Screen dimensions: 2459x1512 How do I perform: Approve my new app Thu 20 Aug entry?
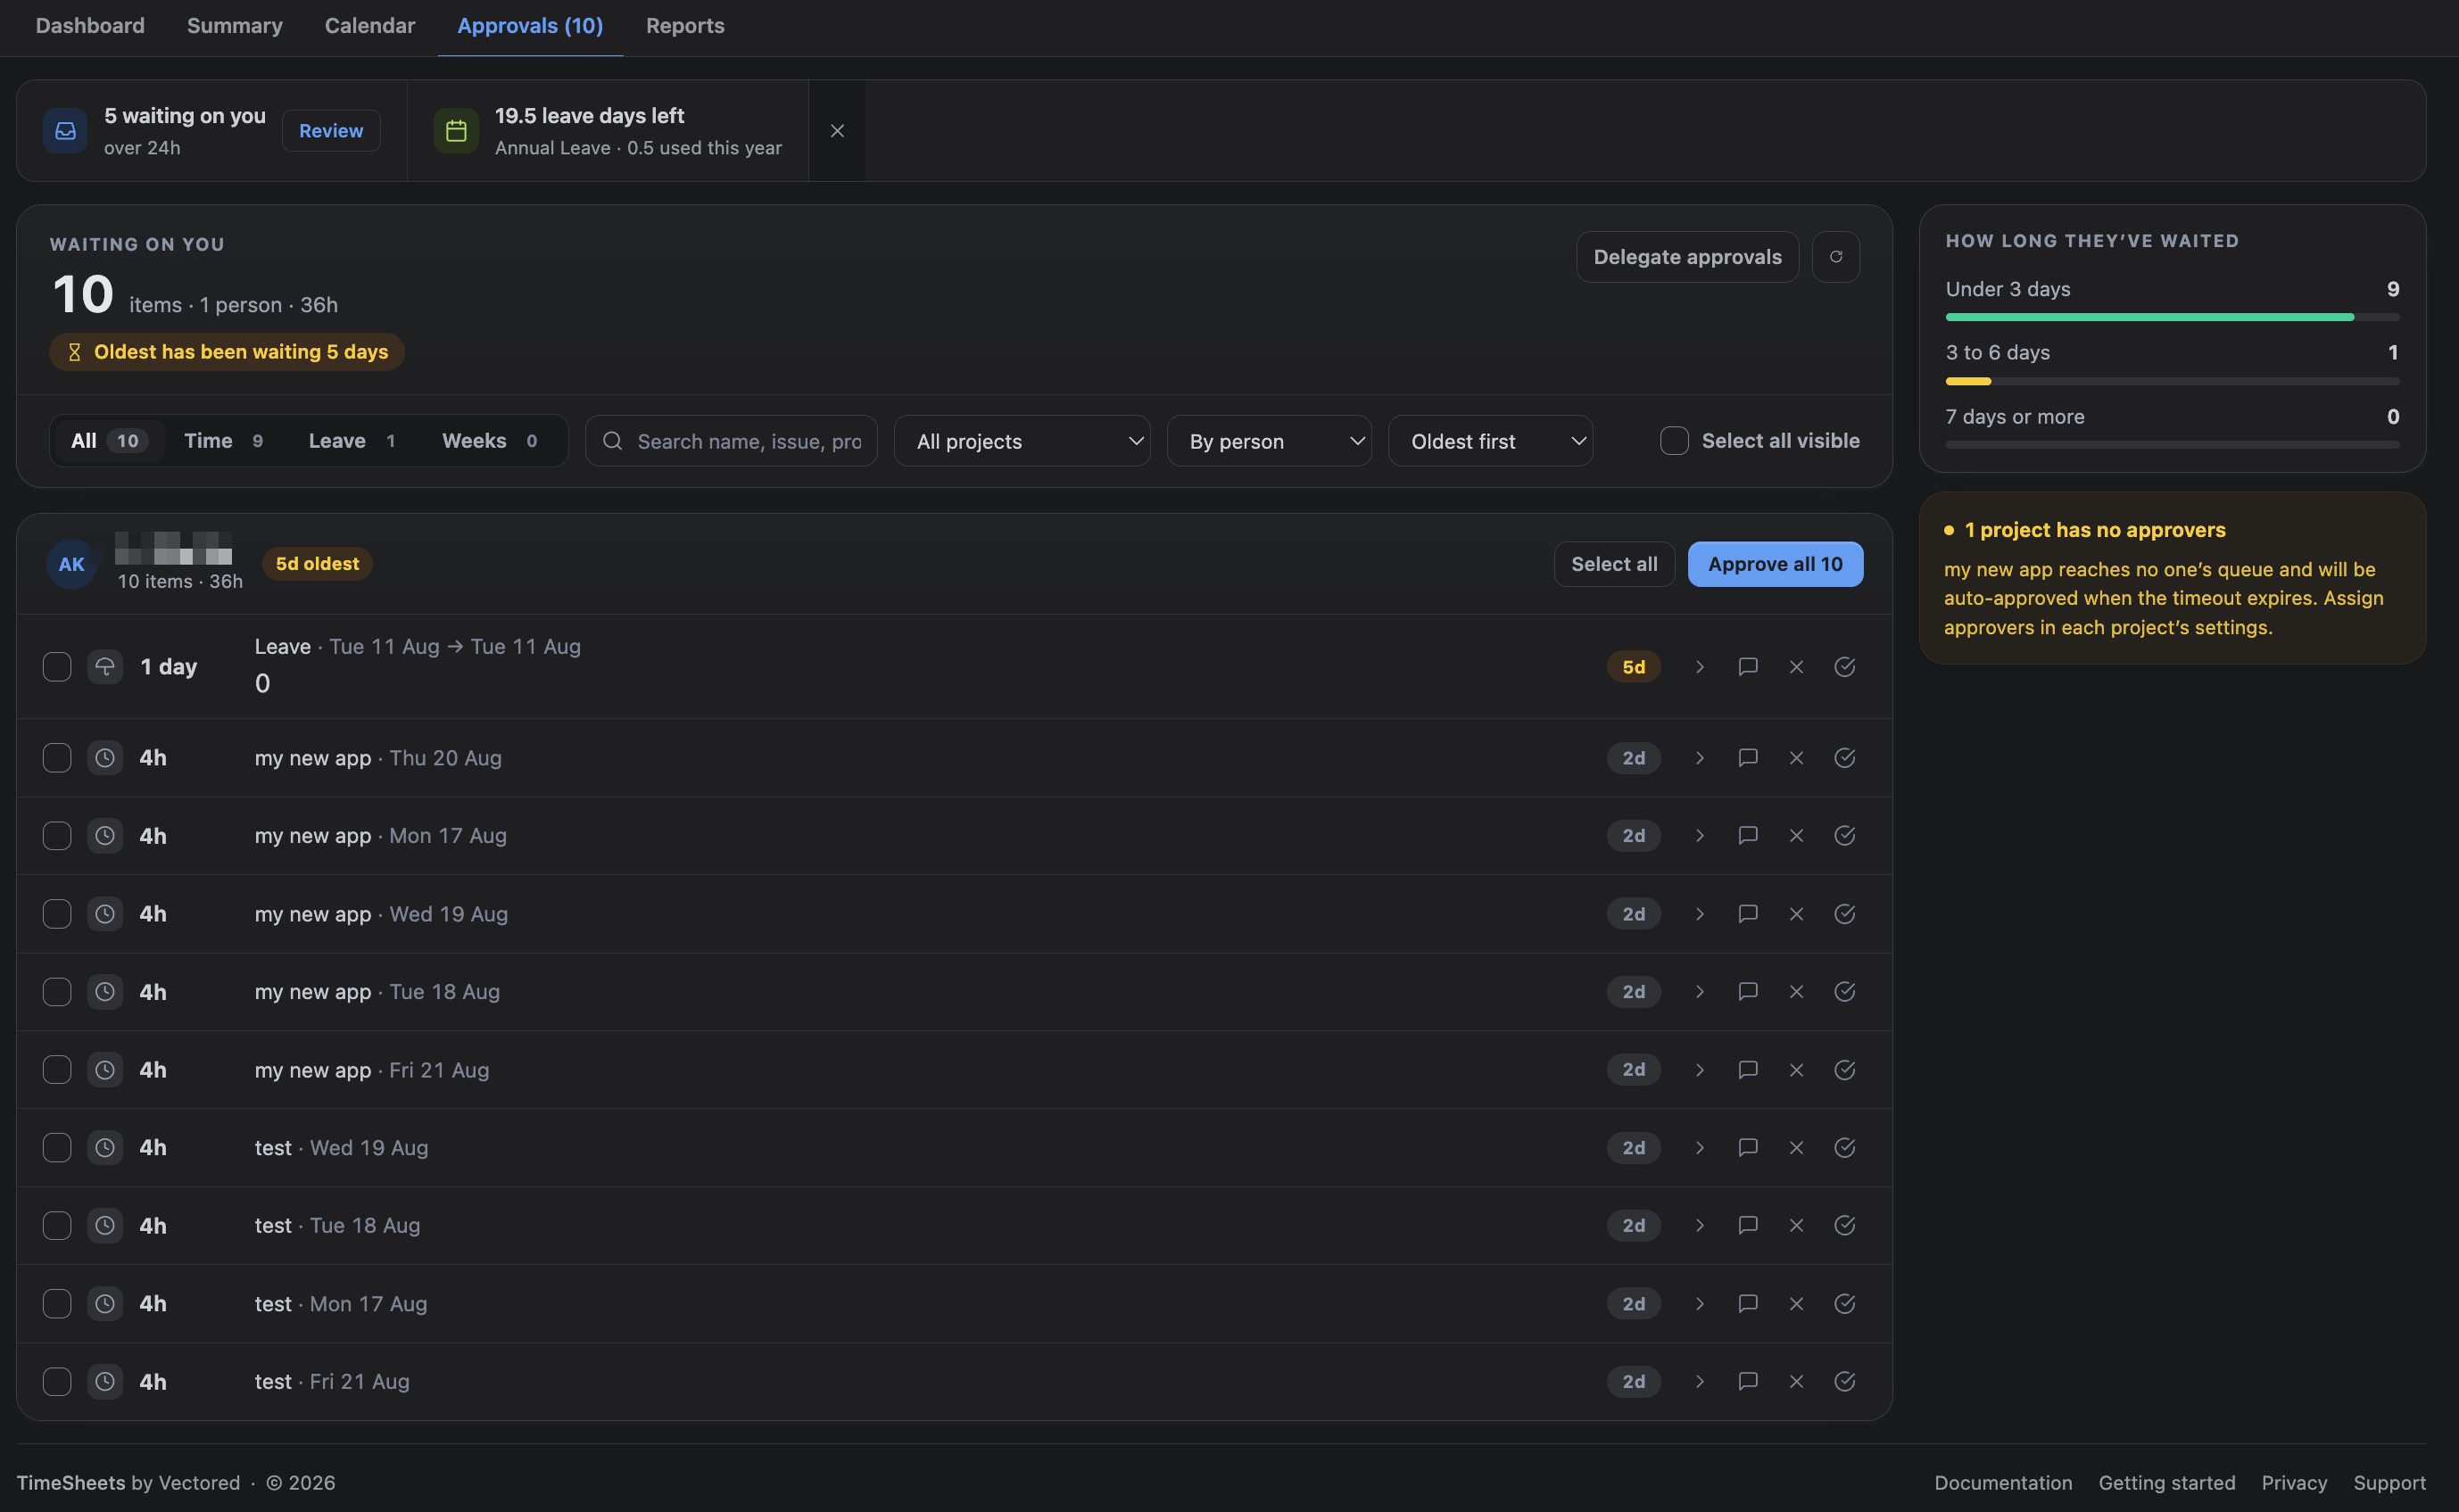pyautogui.click(x=1844, y=758)
